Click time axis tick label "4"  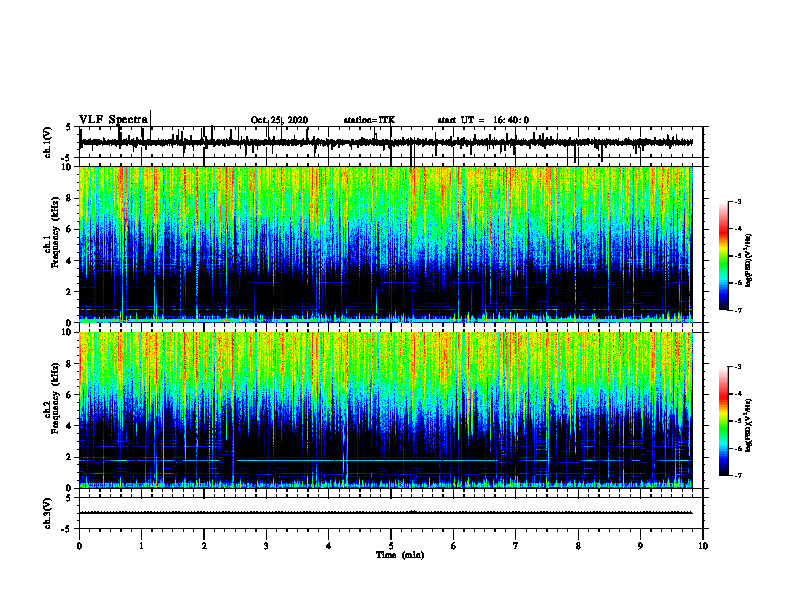(329, 546)
